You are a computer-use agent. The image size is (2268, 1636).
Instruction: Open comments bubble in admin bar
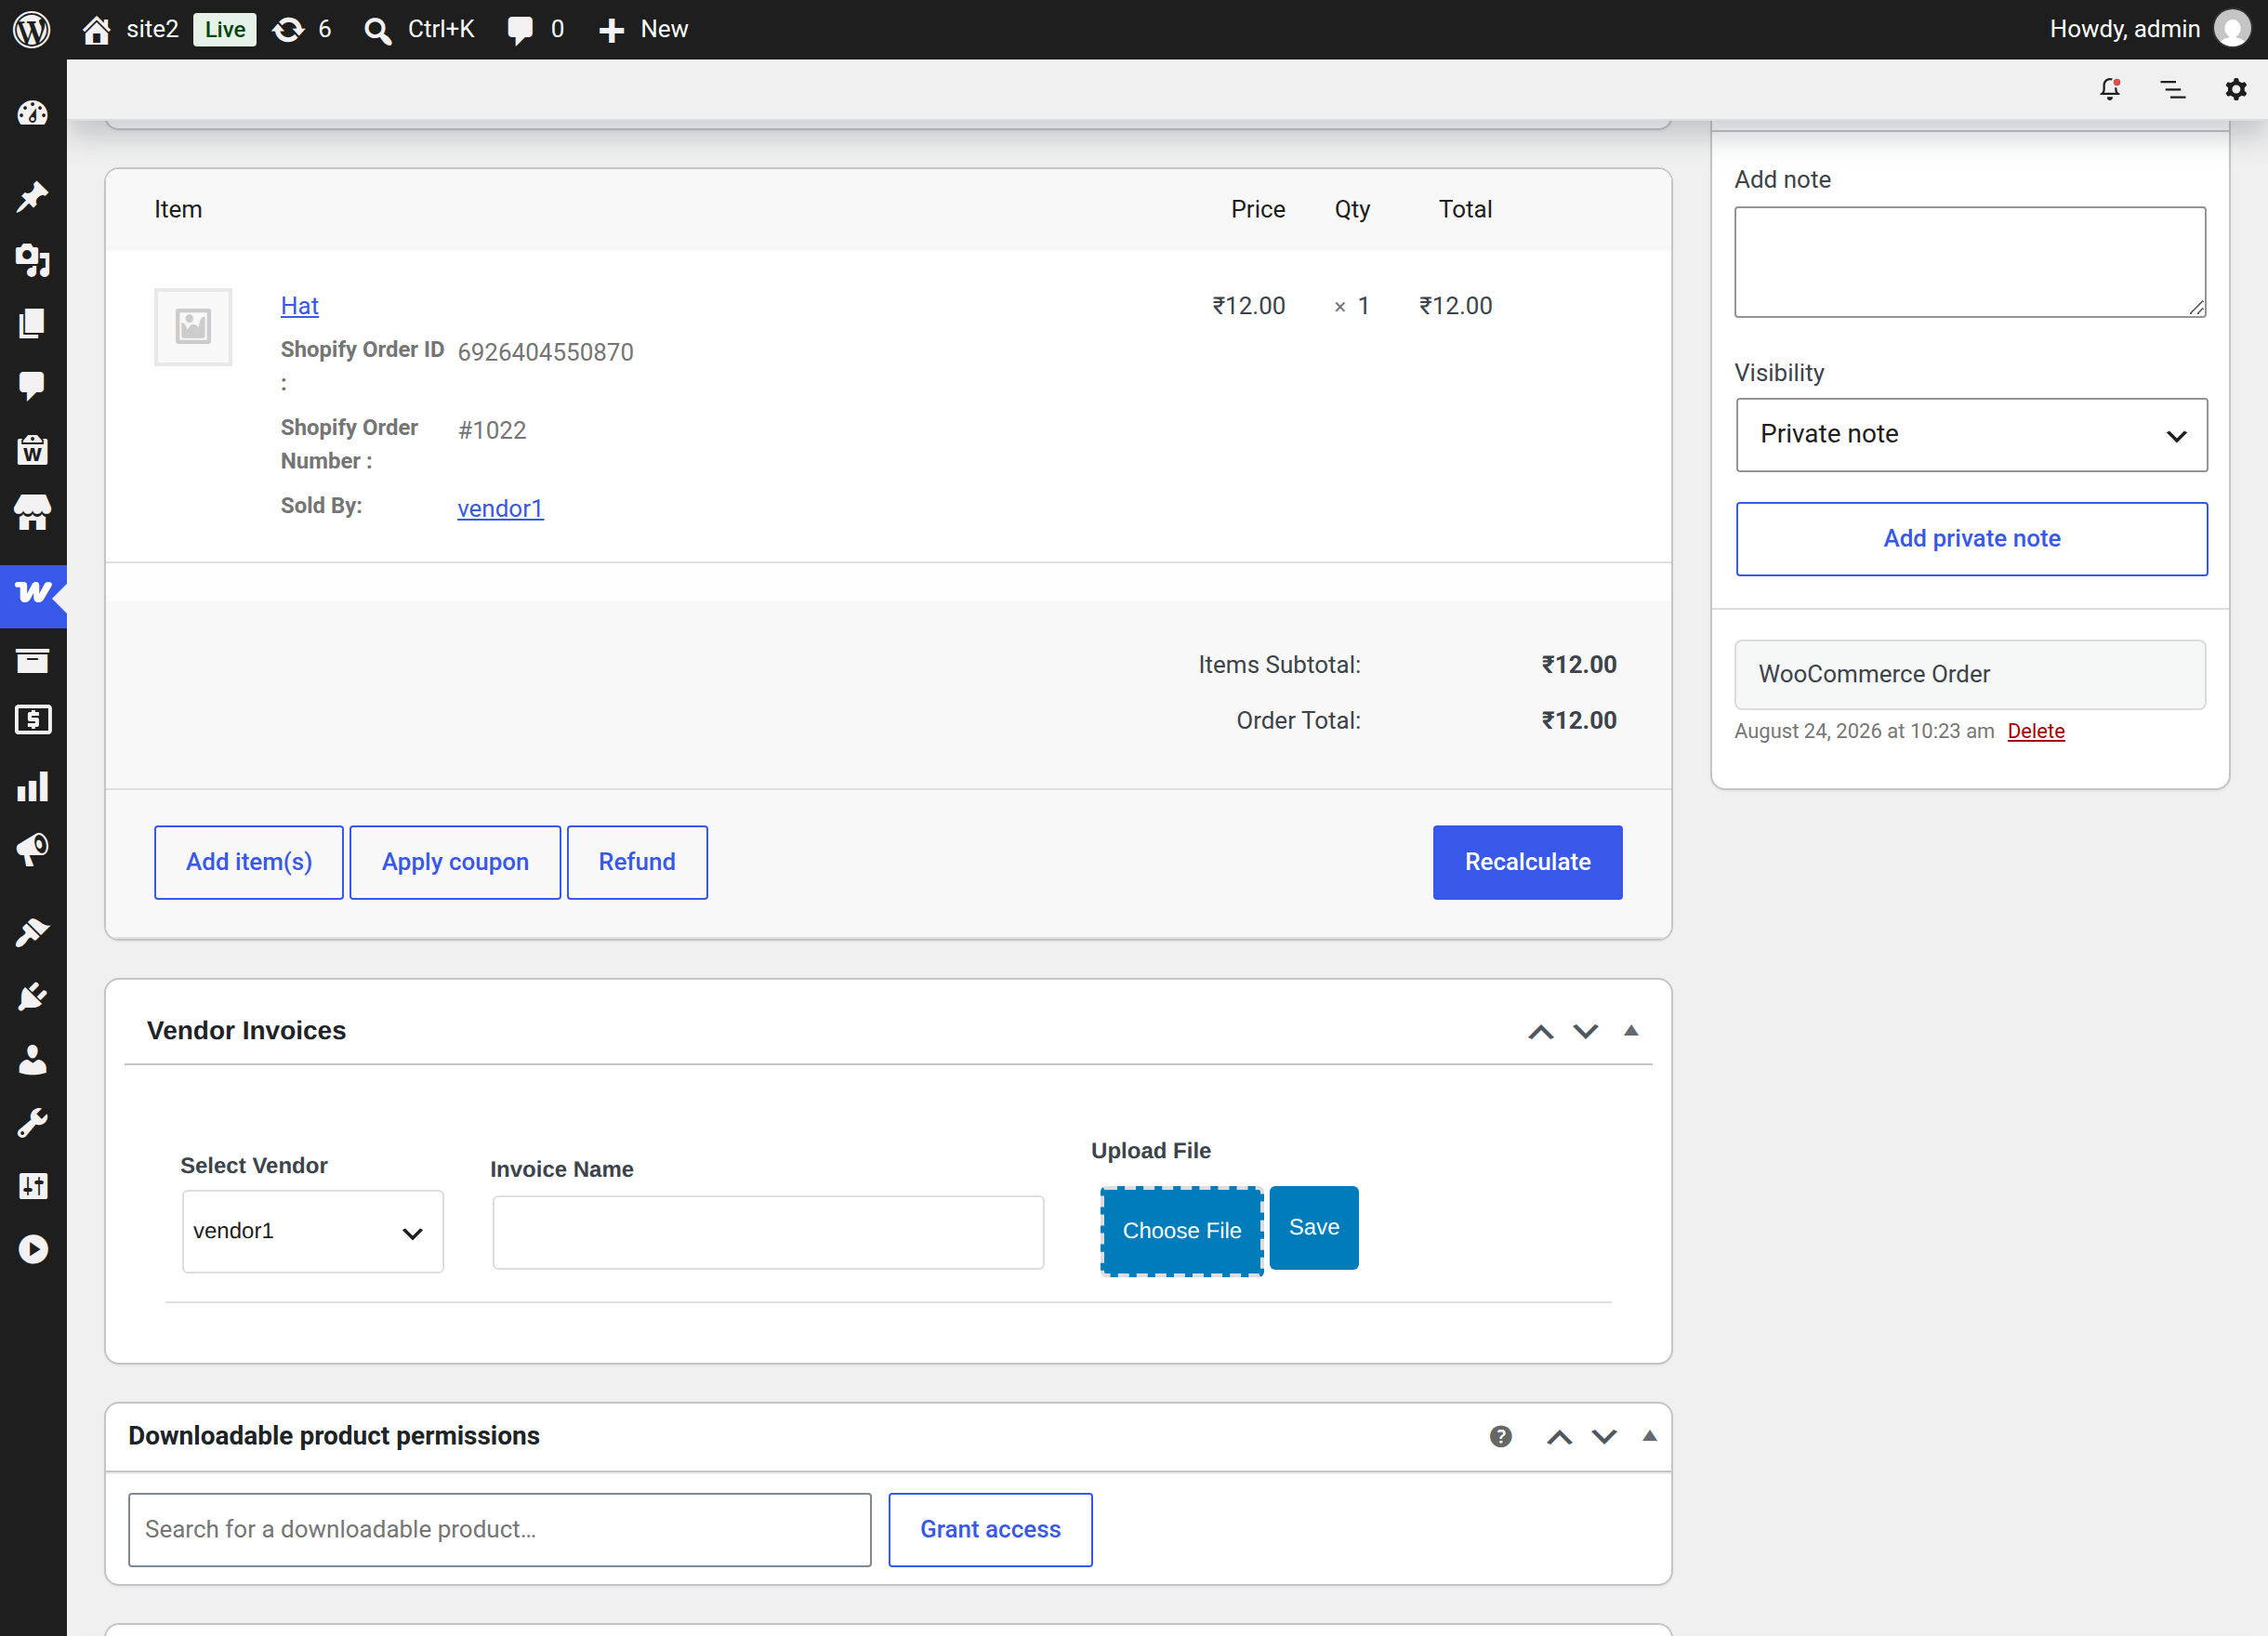coord(520,30)
